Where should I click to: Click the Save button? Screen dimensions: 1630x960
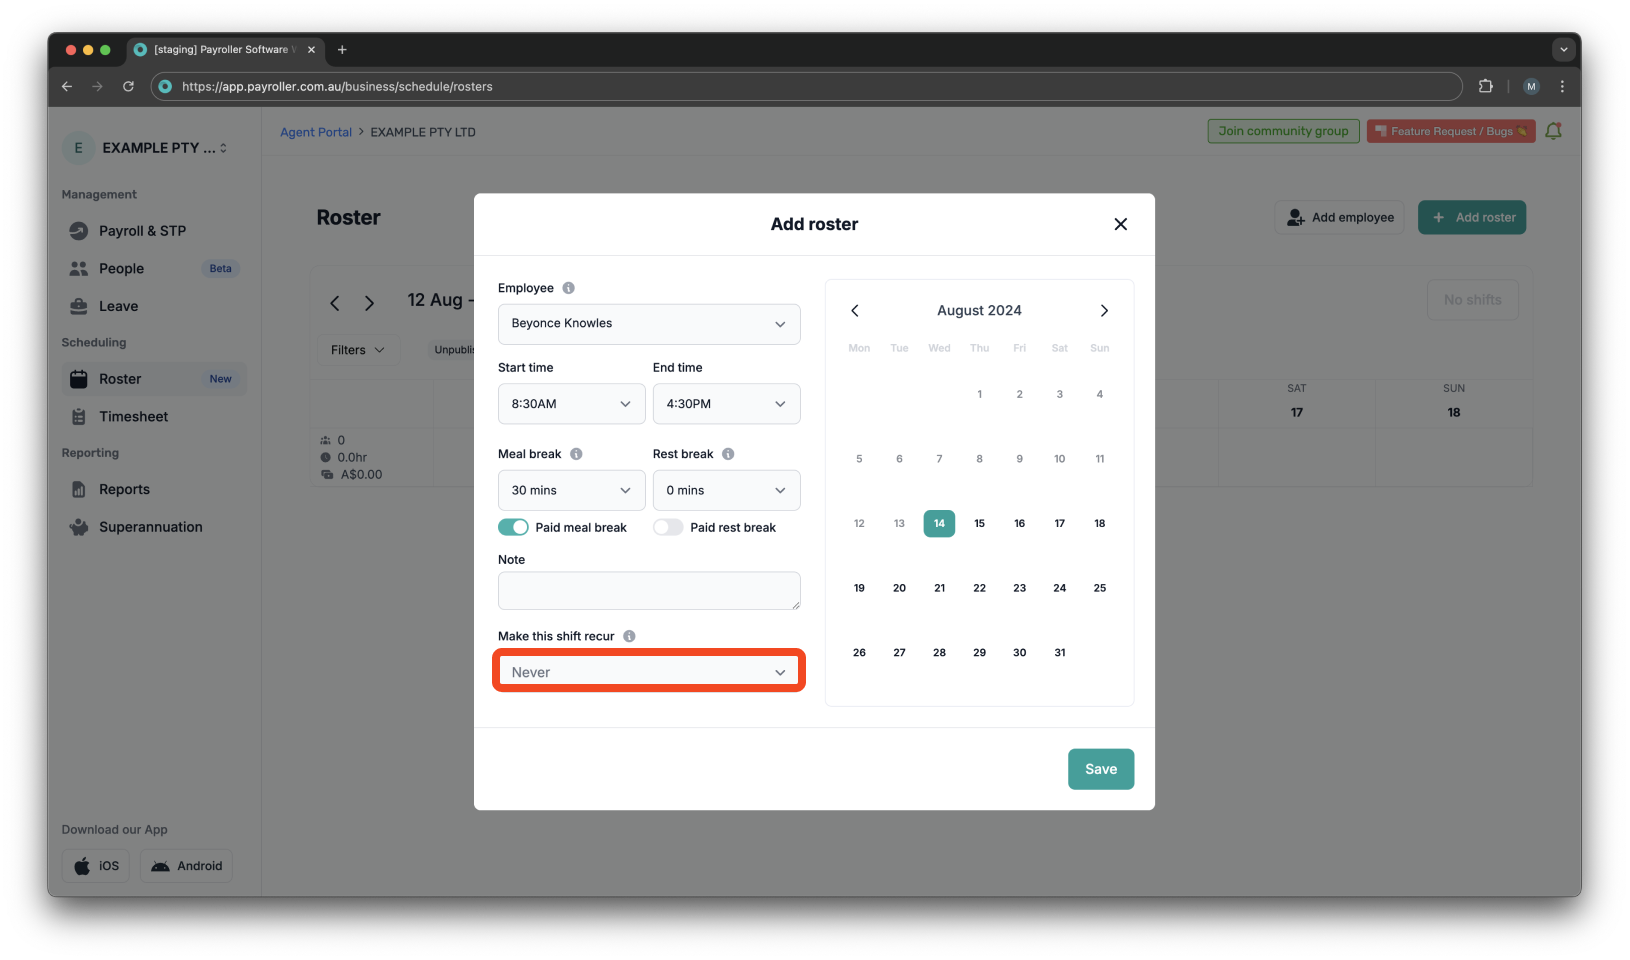1101,769
